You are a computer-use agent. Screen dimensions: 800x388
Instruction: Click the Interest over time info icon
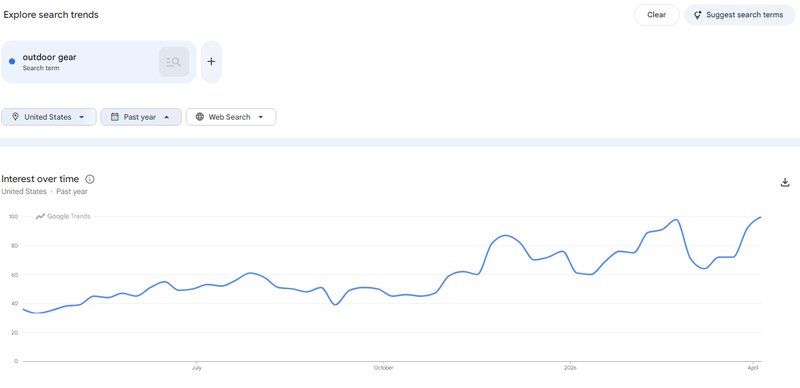click(90, 179)
